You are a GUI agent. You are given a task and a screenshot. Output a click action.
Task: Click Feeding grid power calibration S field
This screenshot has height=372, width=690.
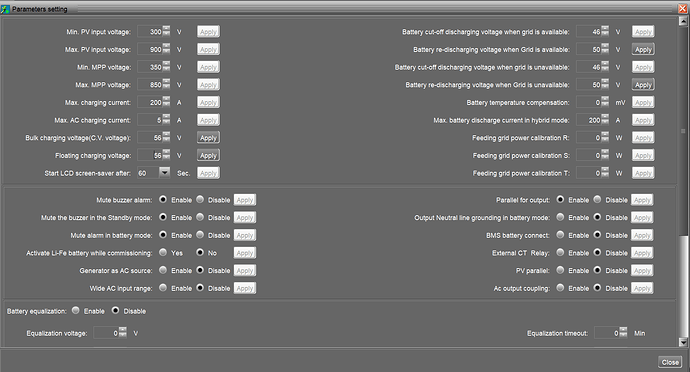point(589,155)
